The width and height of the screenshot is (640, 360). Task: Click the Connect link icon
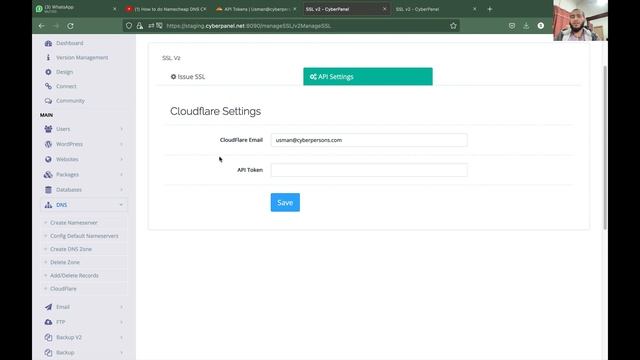[48, 86]
